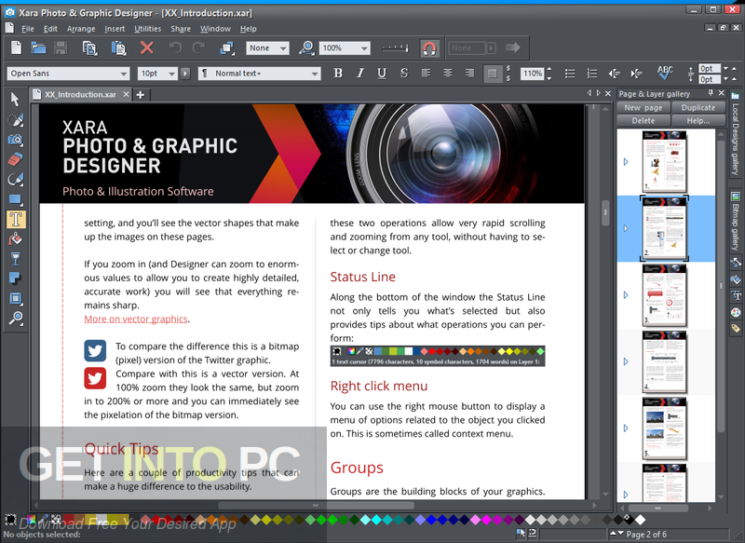The image size is (745, 543).
Task: Pick the white color swatch in color line
Action: [640, 520]
